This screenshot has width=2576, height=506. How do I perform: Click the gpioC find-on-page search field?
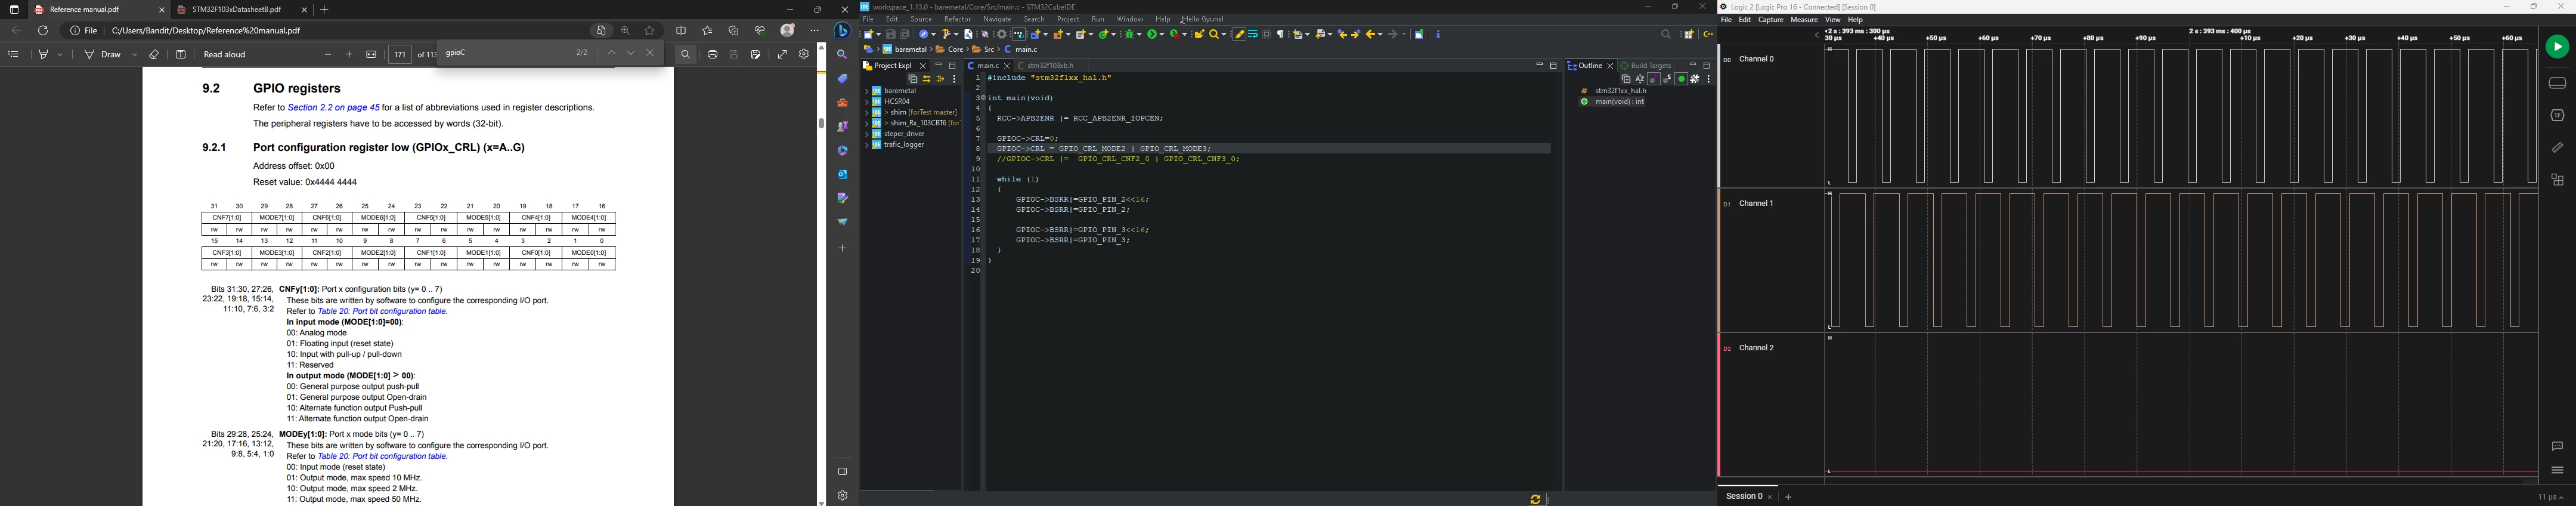(x=505, y=53)
